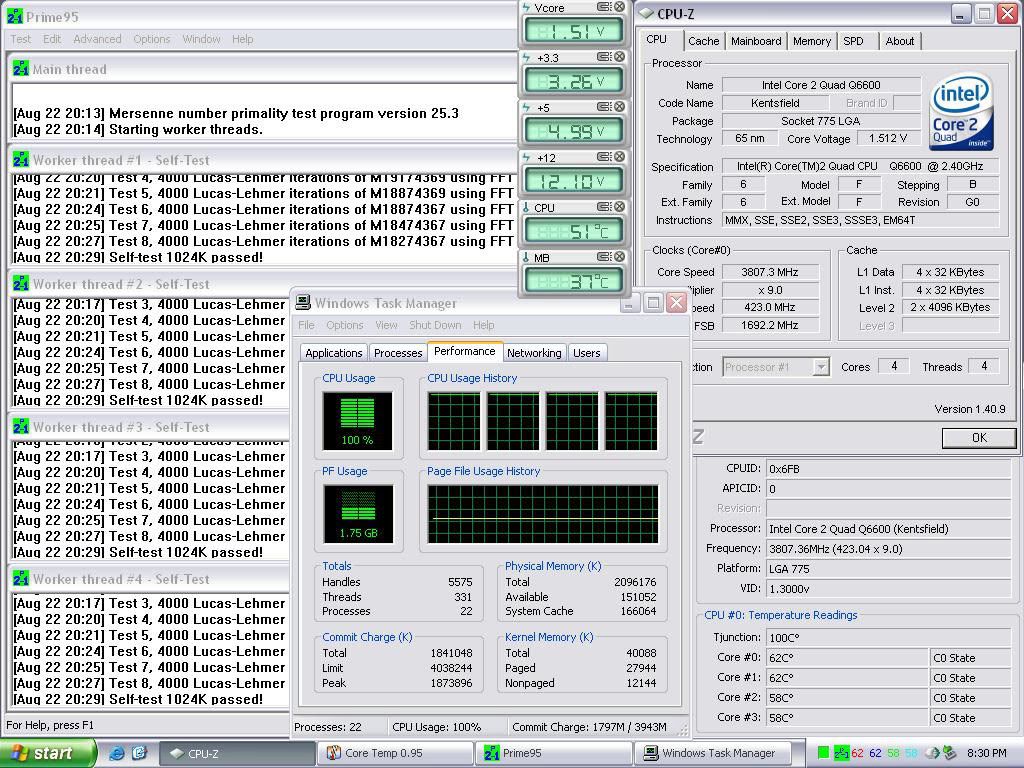Viewport: 1024px width, 768px height.
Task: Click the Core Speed value '3807.3 MHz'
Action: point(770,272)
